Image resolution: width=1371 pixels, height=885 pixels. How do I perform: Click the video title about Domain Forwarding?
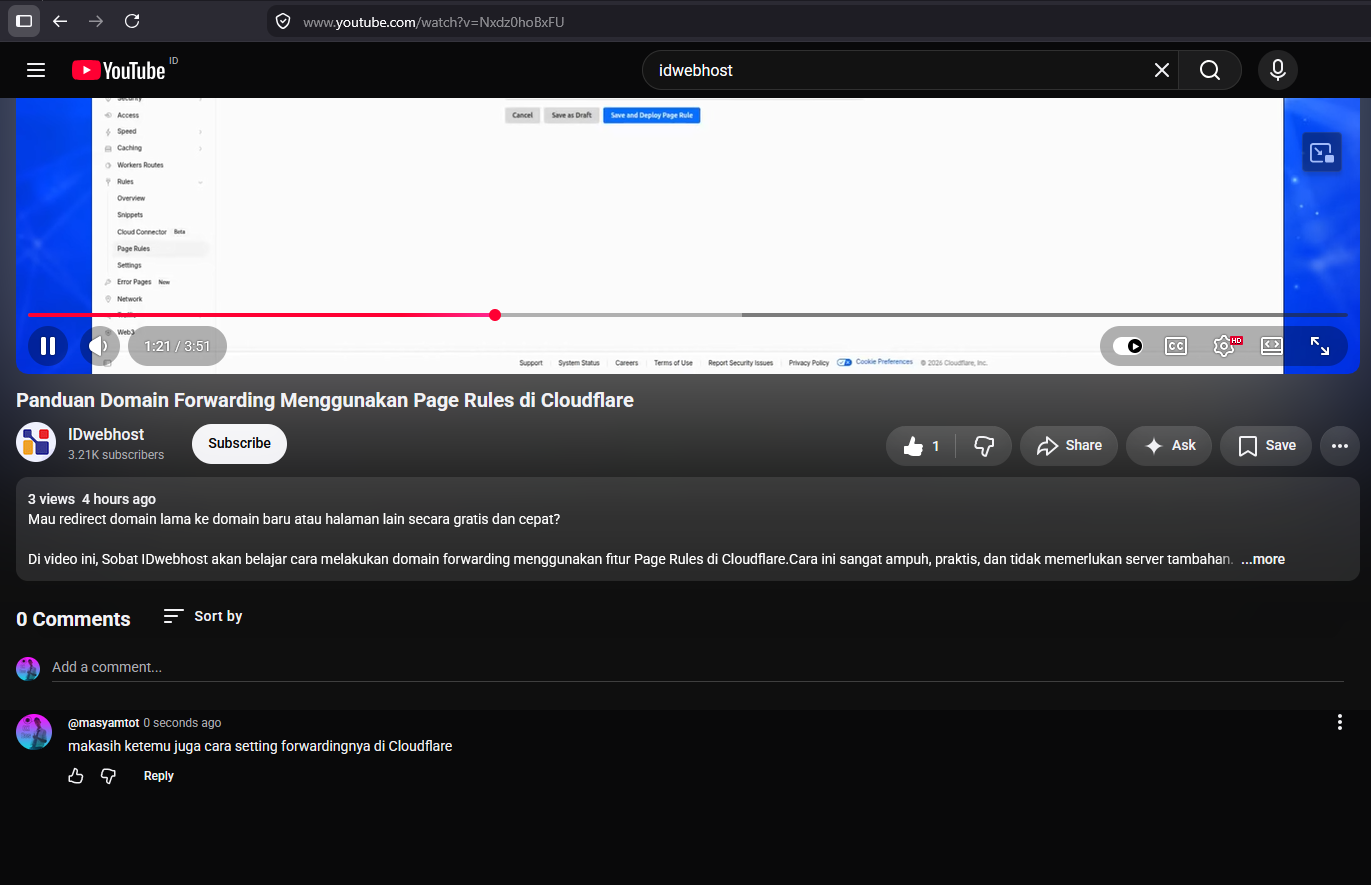325,400
